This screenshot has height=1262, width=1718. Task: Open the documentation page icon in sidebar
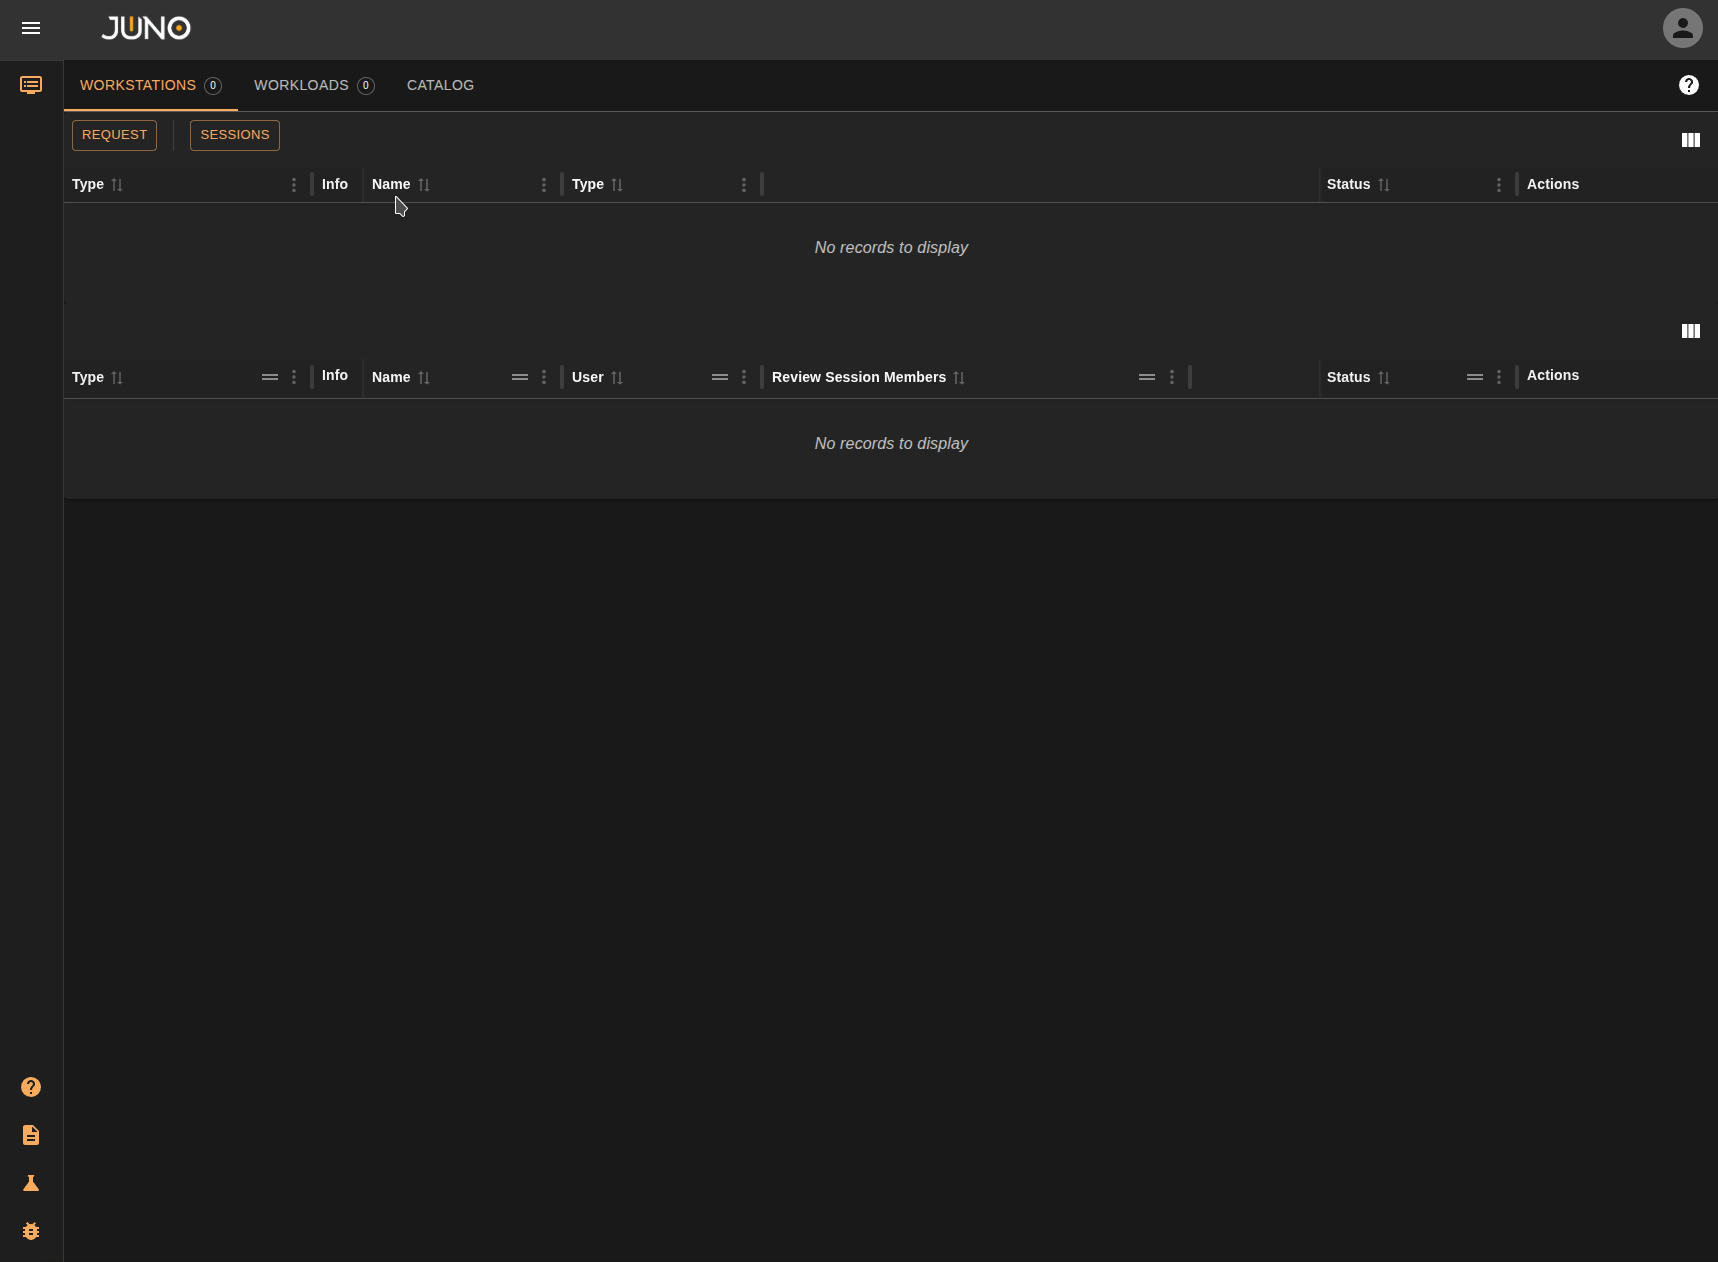pos(31,1135)
